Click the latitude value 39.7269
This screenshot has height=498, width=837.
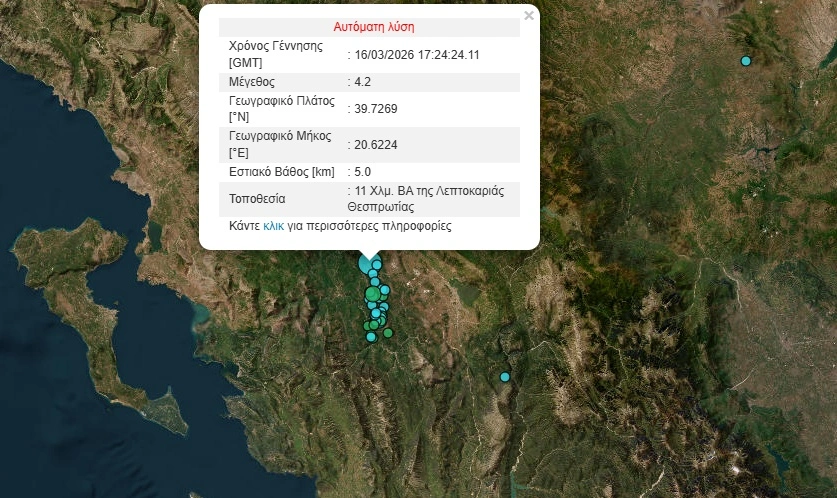(376, 108)
